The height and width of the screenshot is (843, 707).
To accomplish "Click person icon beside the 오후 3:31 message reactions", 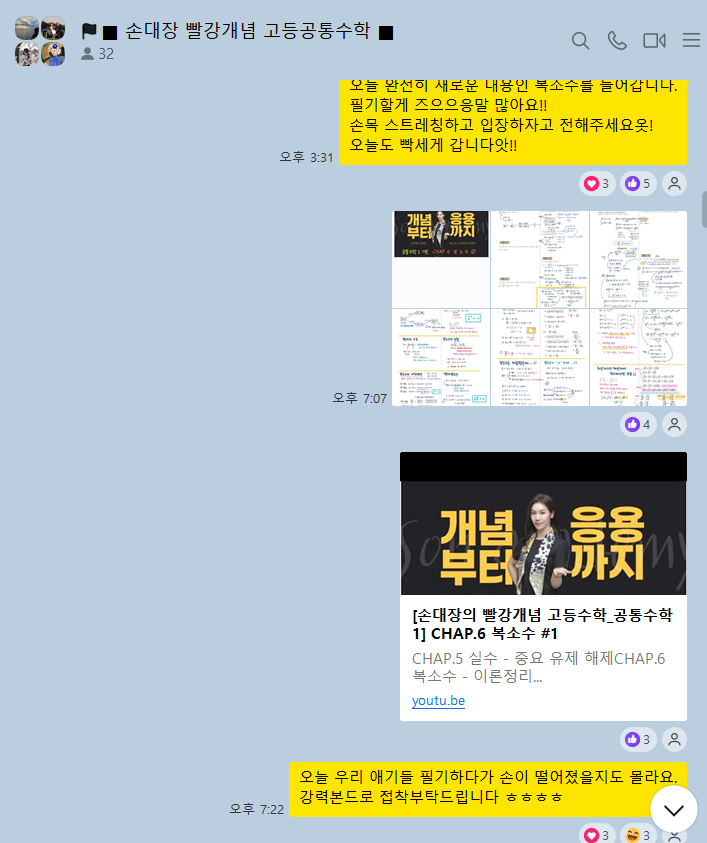I will [676, 184].
